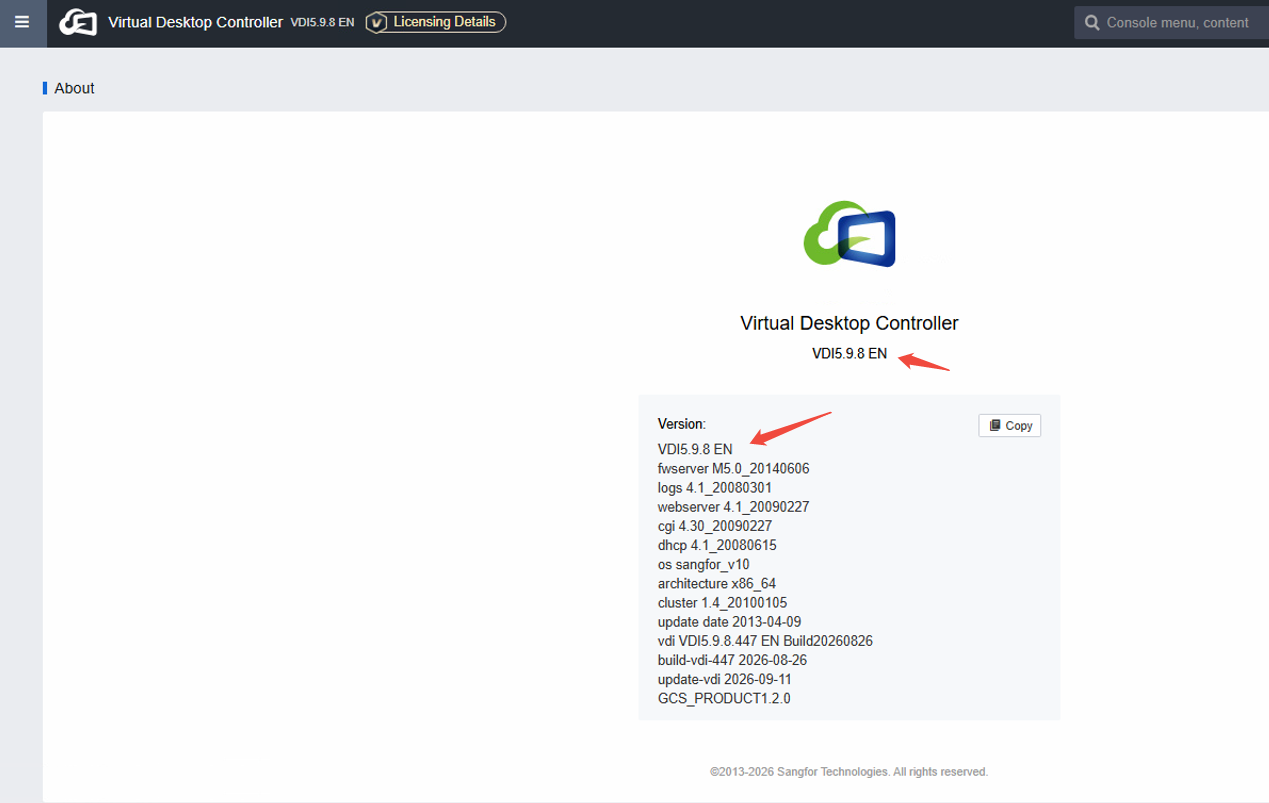Click the green-blue product logo on About page
Screen dimensions: 1269x803
(850, 233)
